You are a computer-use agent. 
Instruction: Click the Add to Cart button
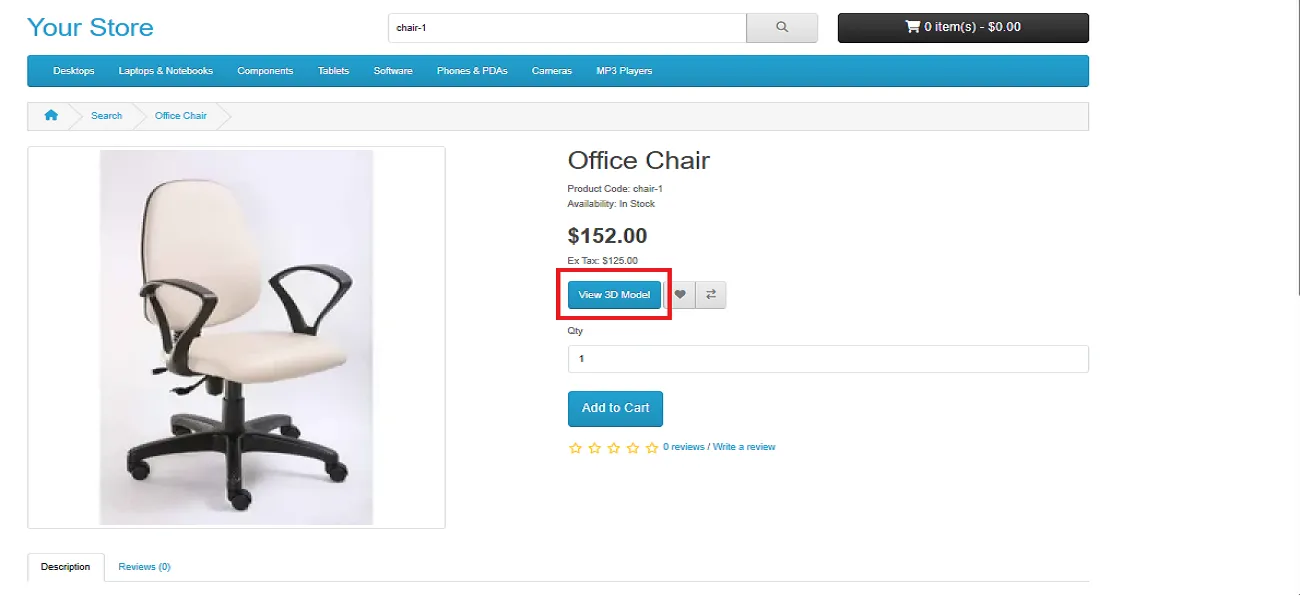(x=615, y=408)
